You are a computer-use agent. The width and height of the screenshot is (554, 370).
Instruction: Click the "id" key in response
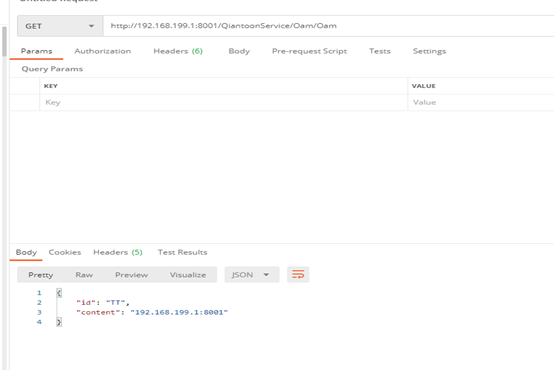(86, 303)
